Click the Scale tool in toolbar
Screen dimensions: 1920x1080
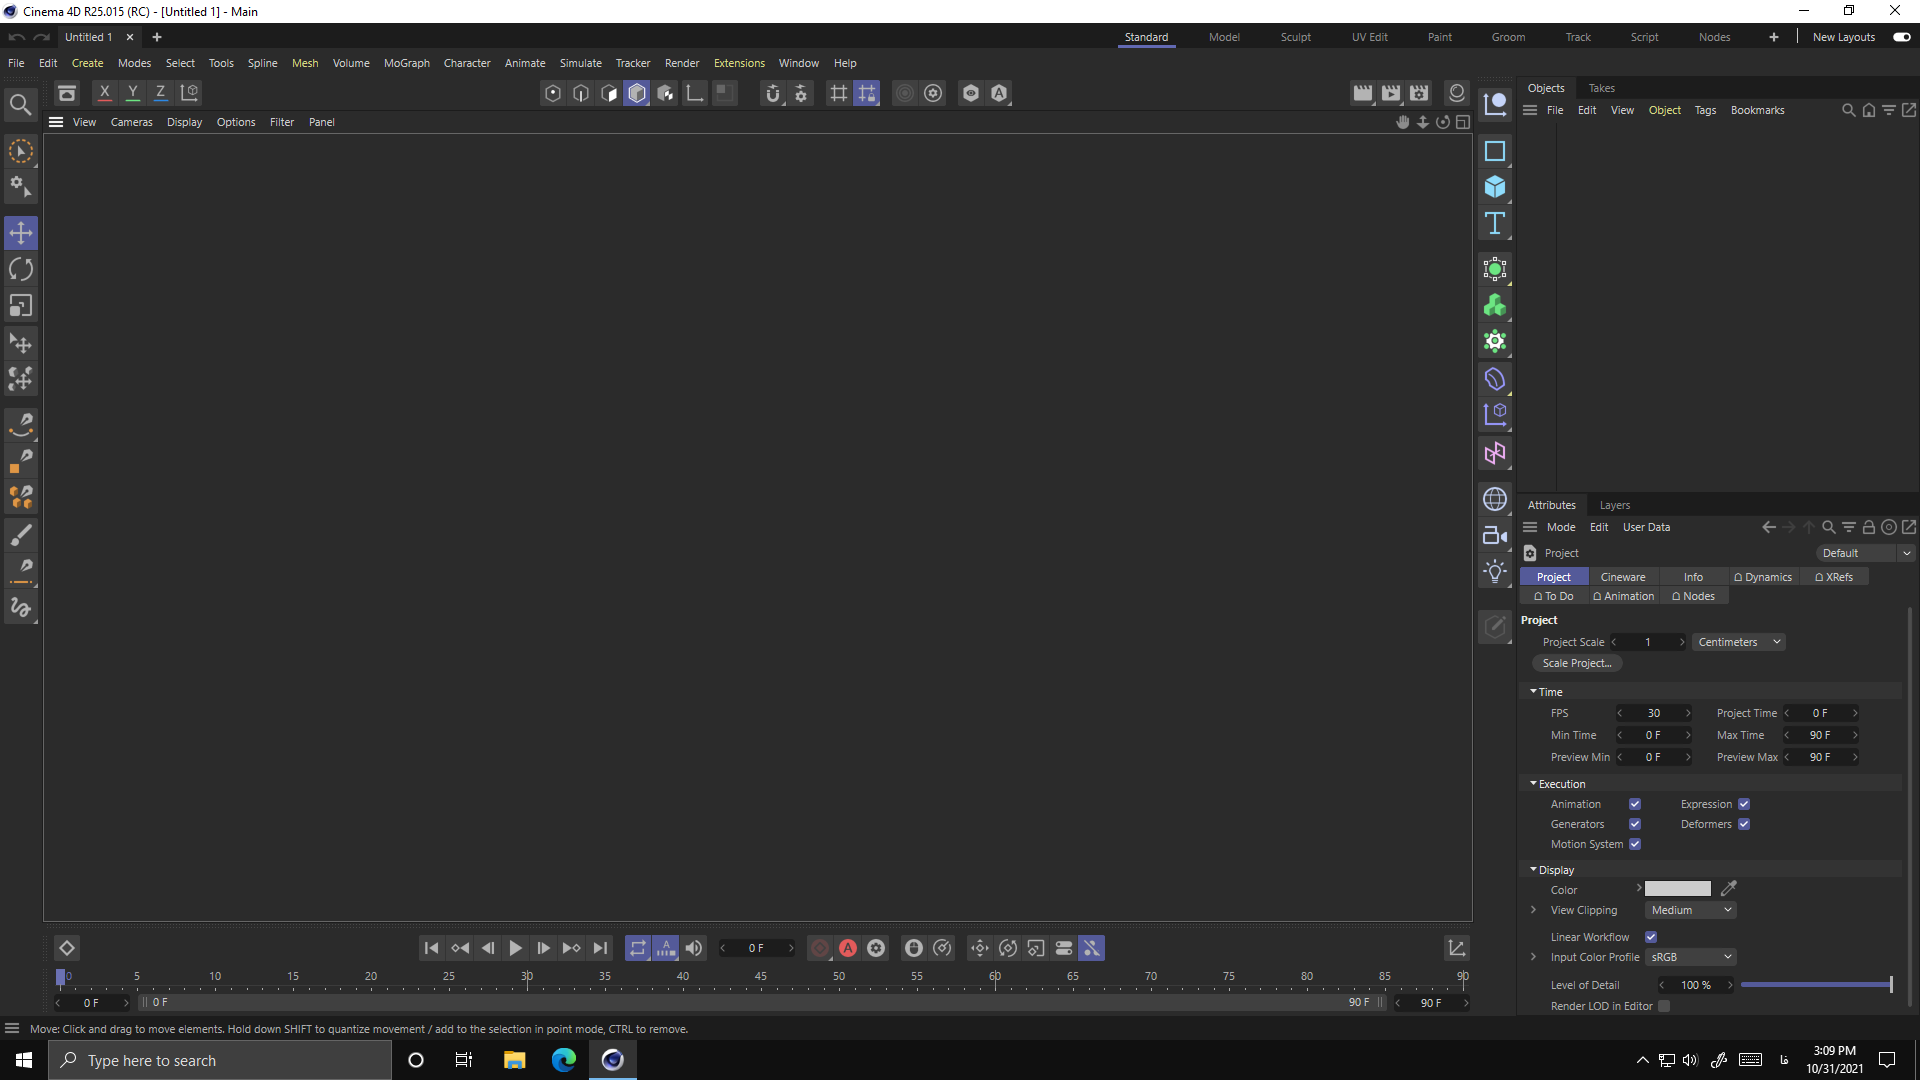click(x=20, y=306)
